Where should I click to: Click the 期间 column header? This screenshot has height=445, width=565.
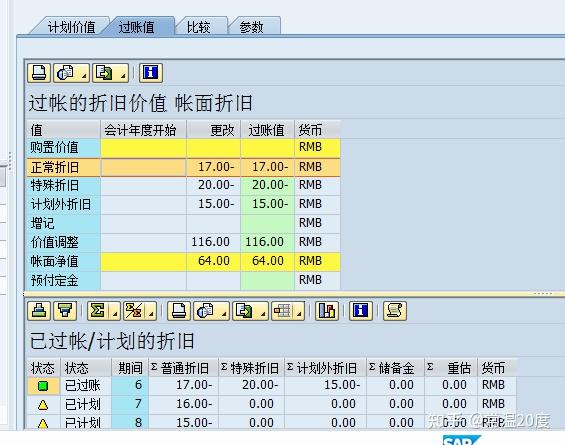(x=130, y=368)
